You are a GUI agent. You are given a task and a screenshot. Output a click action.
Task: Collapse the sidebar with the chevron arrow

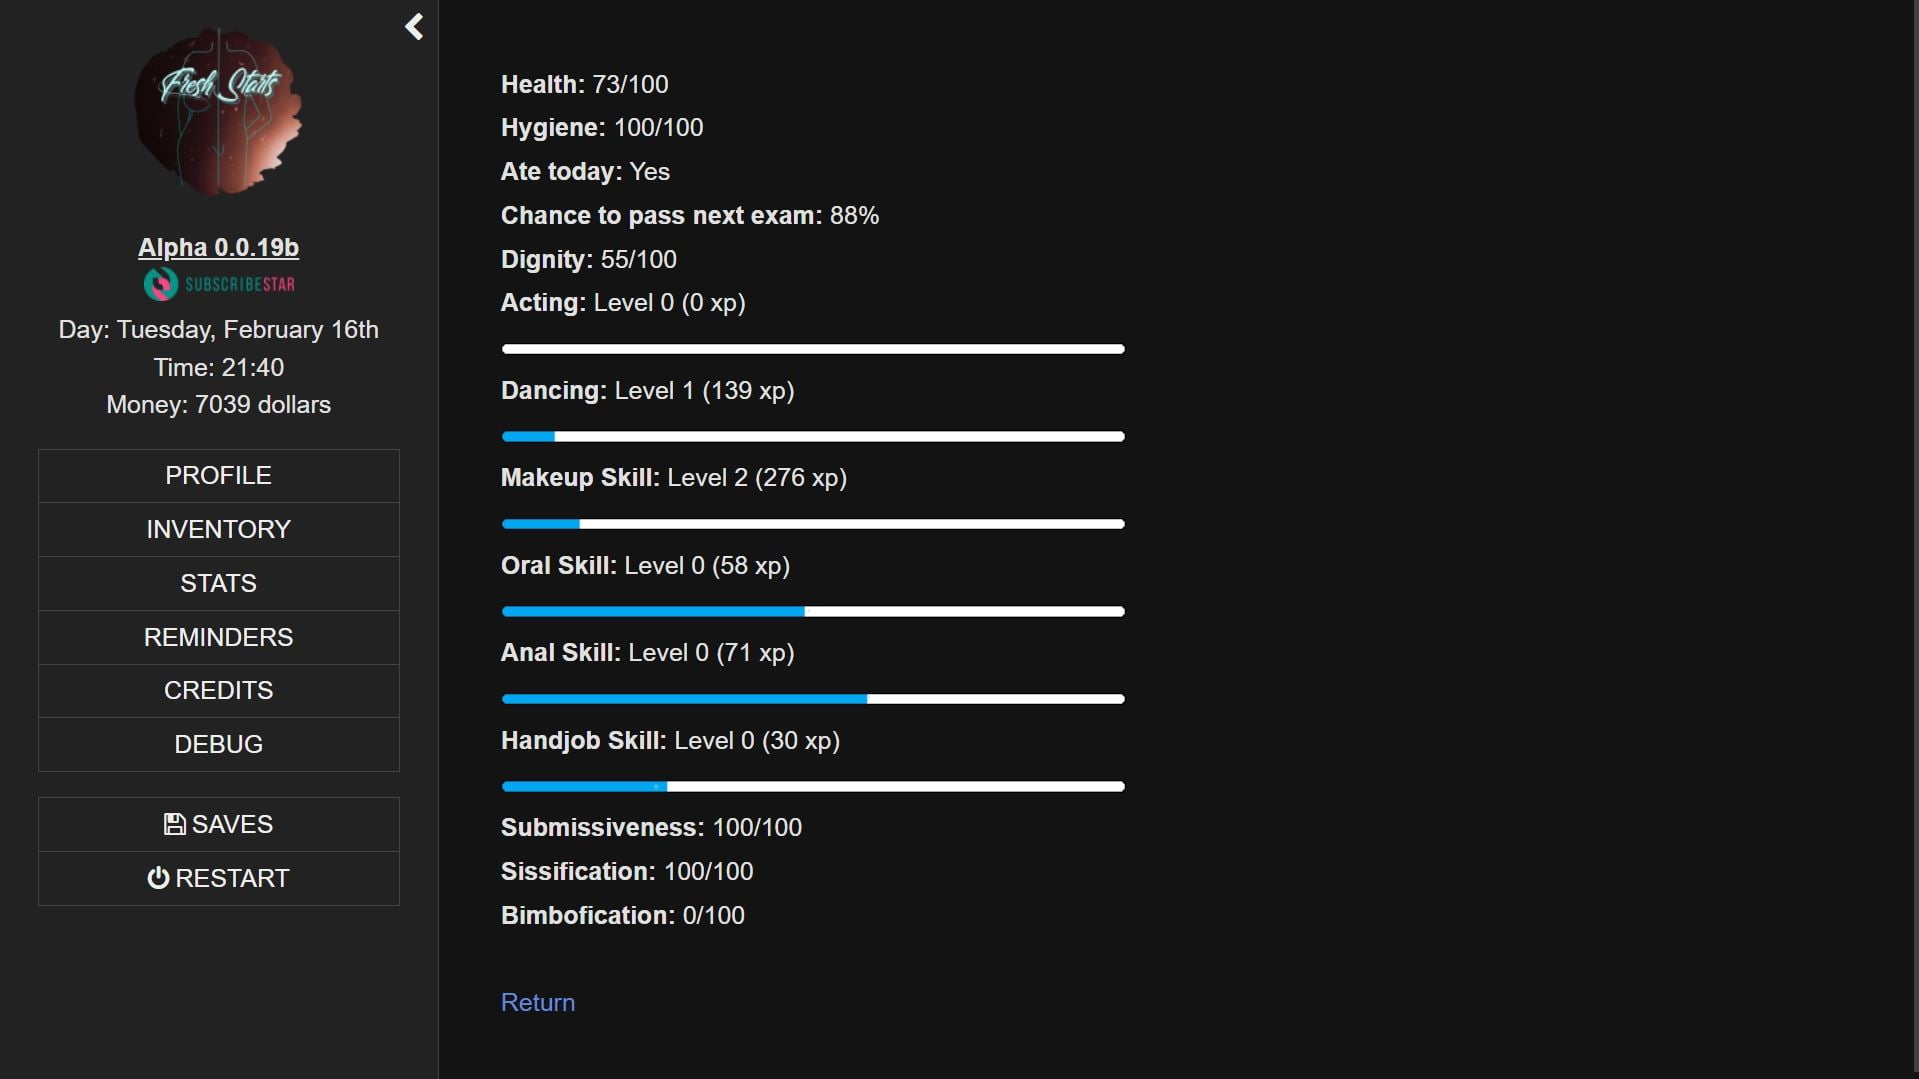tap(413, 27)
